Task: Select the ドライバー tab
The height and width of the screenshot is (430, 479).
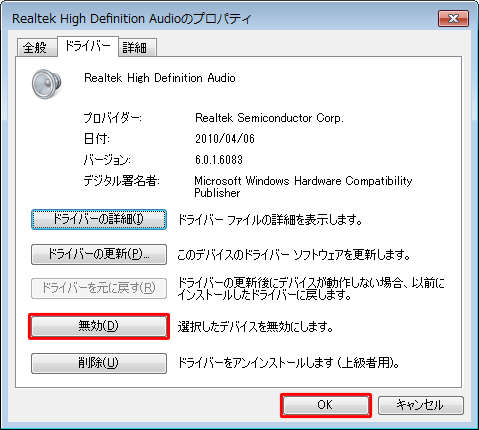Action: 88,46
